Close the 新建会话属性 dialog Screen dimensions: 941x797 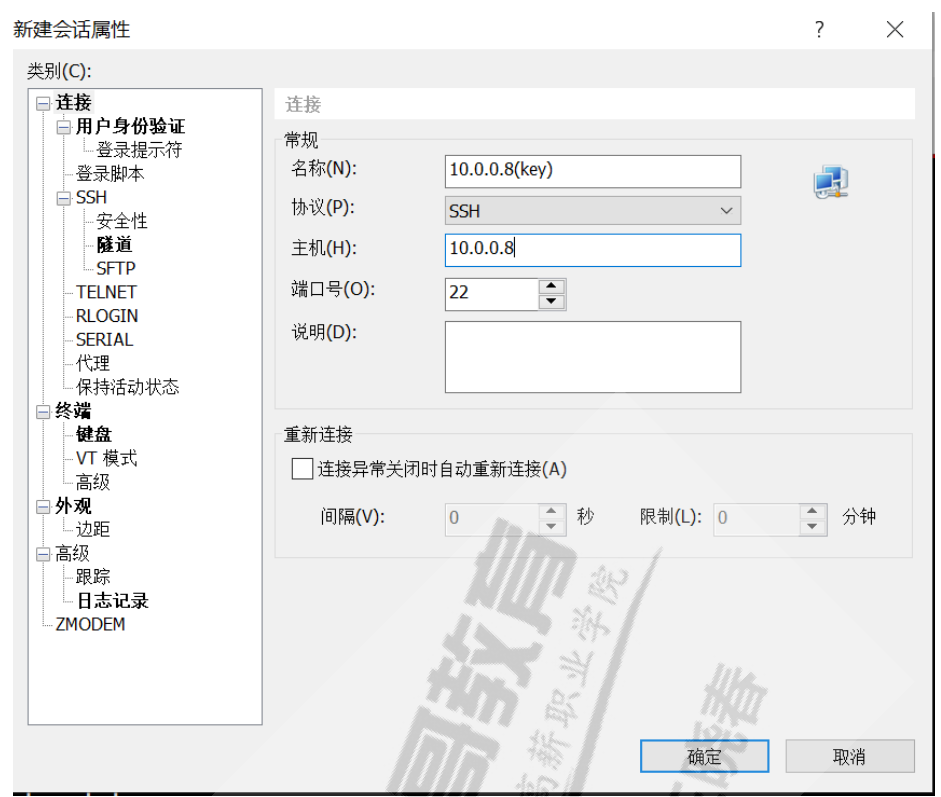895,29
